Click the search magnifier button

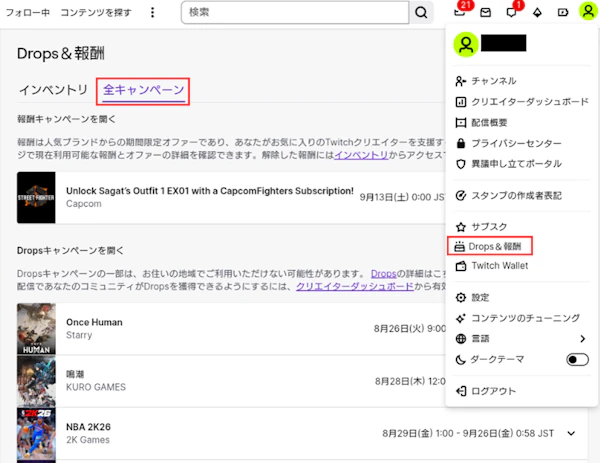tap(421, 12)
